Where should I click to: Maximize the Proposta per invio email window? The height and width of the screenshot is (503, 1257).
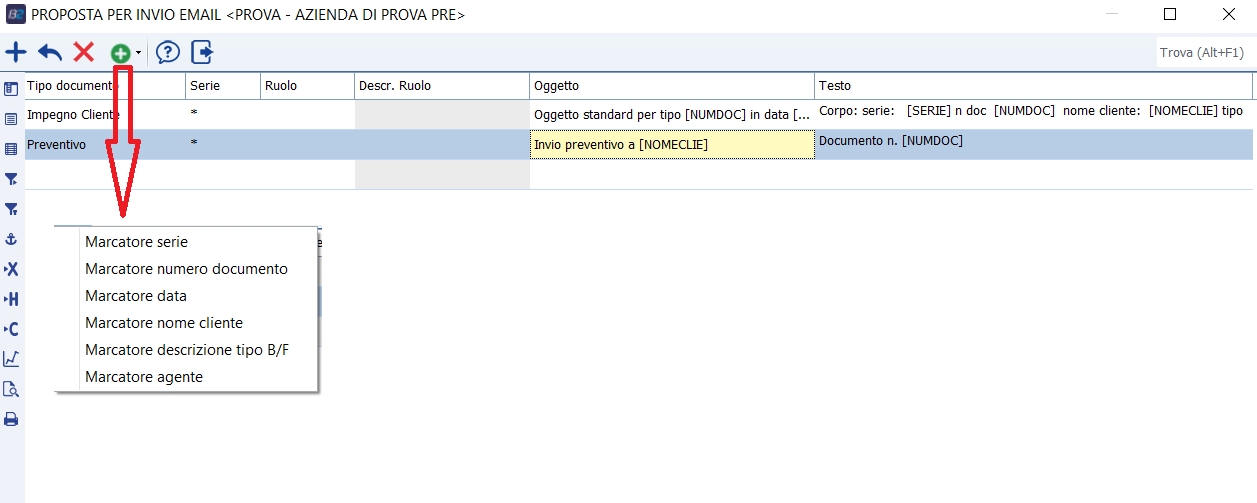[1170, 14]
